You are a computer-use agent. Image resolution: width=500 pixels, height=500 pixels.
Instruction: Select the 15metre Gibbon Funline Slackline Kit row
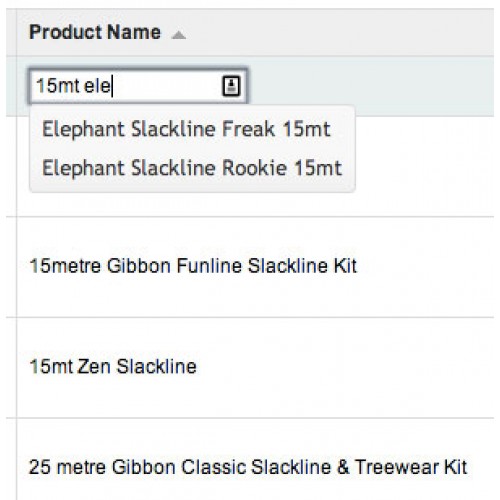point(255,267)
